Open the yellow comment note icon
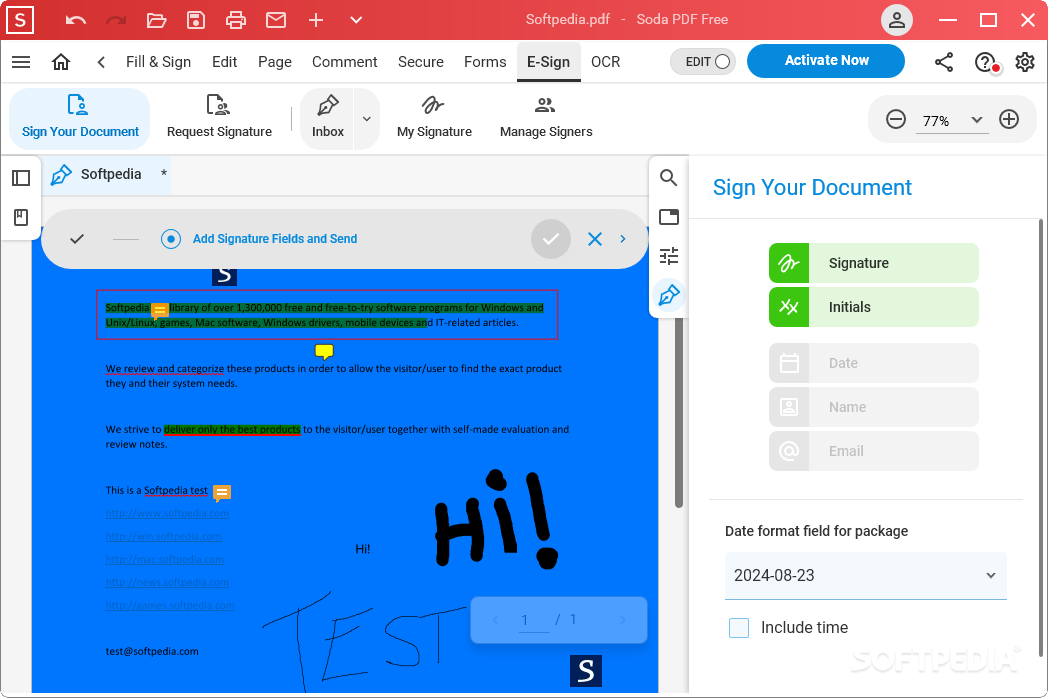 [324, 351]
